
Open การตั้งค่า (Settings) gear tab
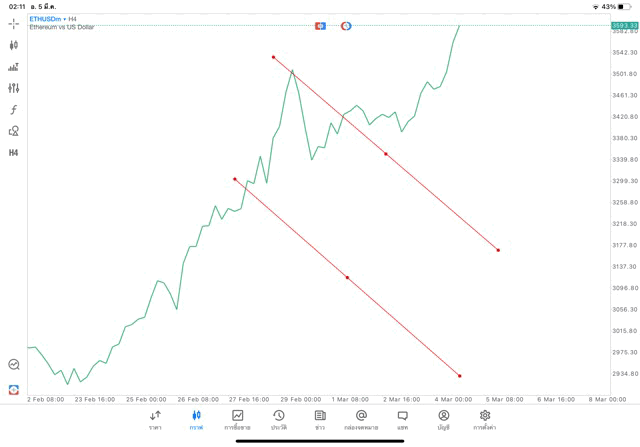[485, 419]
